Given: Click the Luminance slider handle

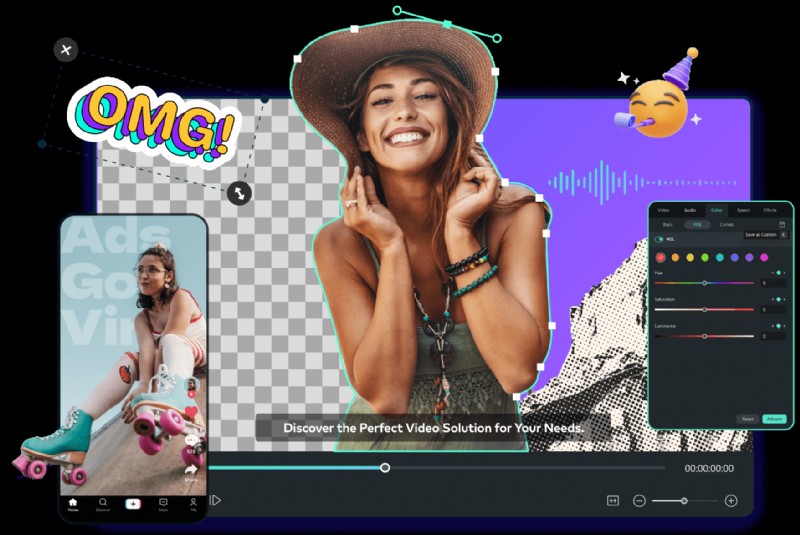Looking at the screenshot, I should 705,336.
